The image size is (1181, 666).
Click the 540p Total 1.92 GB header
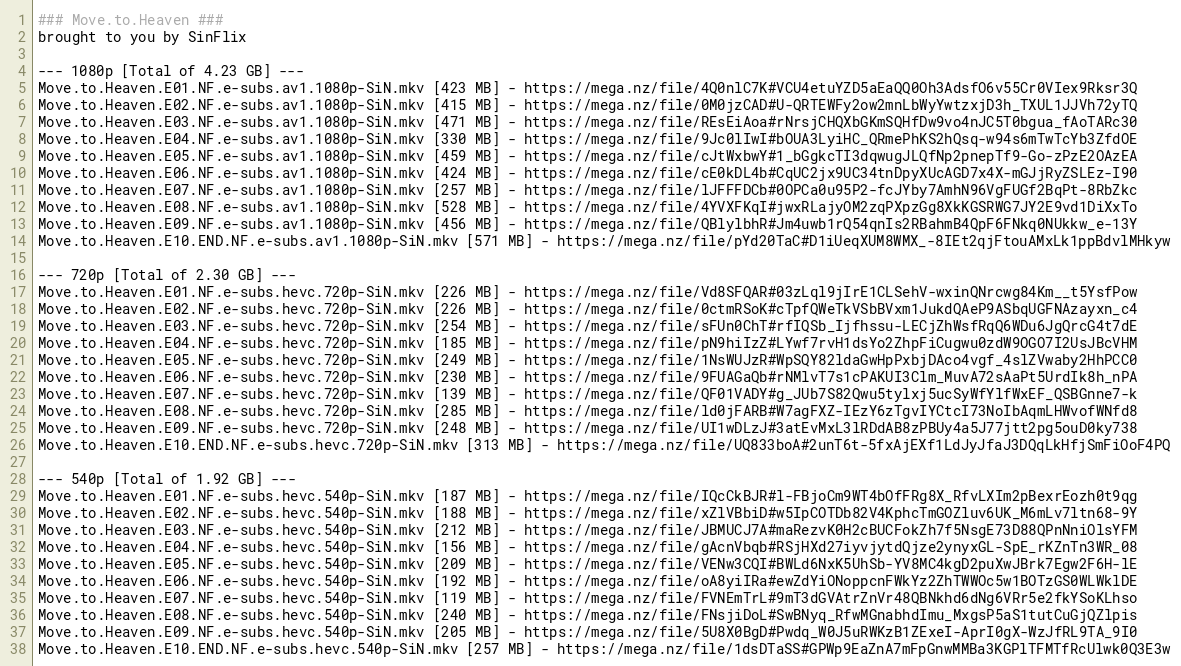(167, 479)
